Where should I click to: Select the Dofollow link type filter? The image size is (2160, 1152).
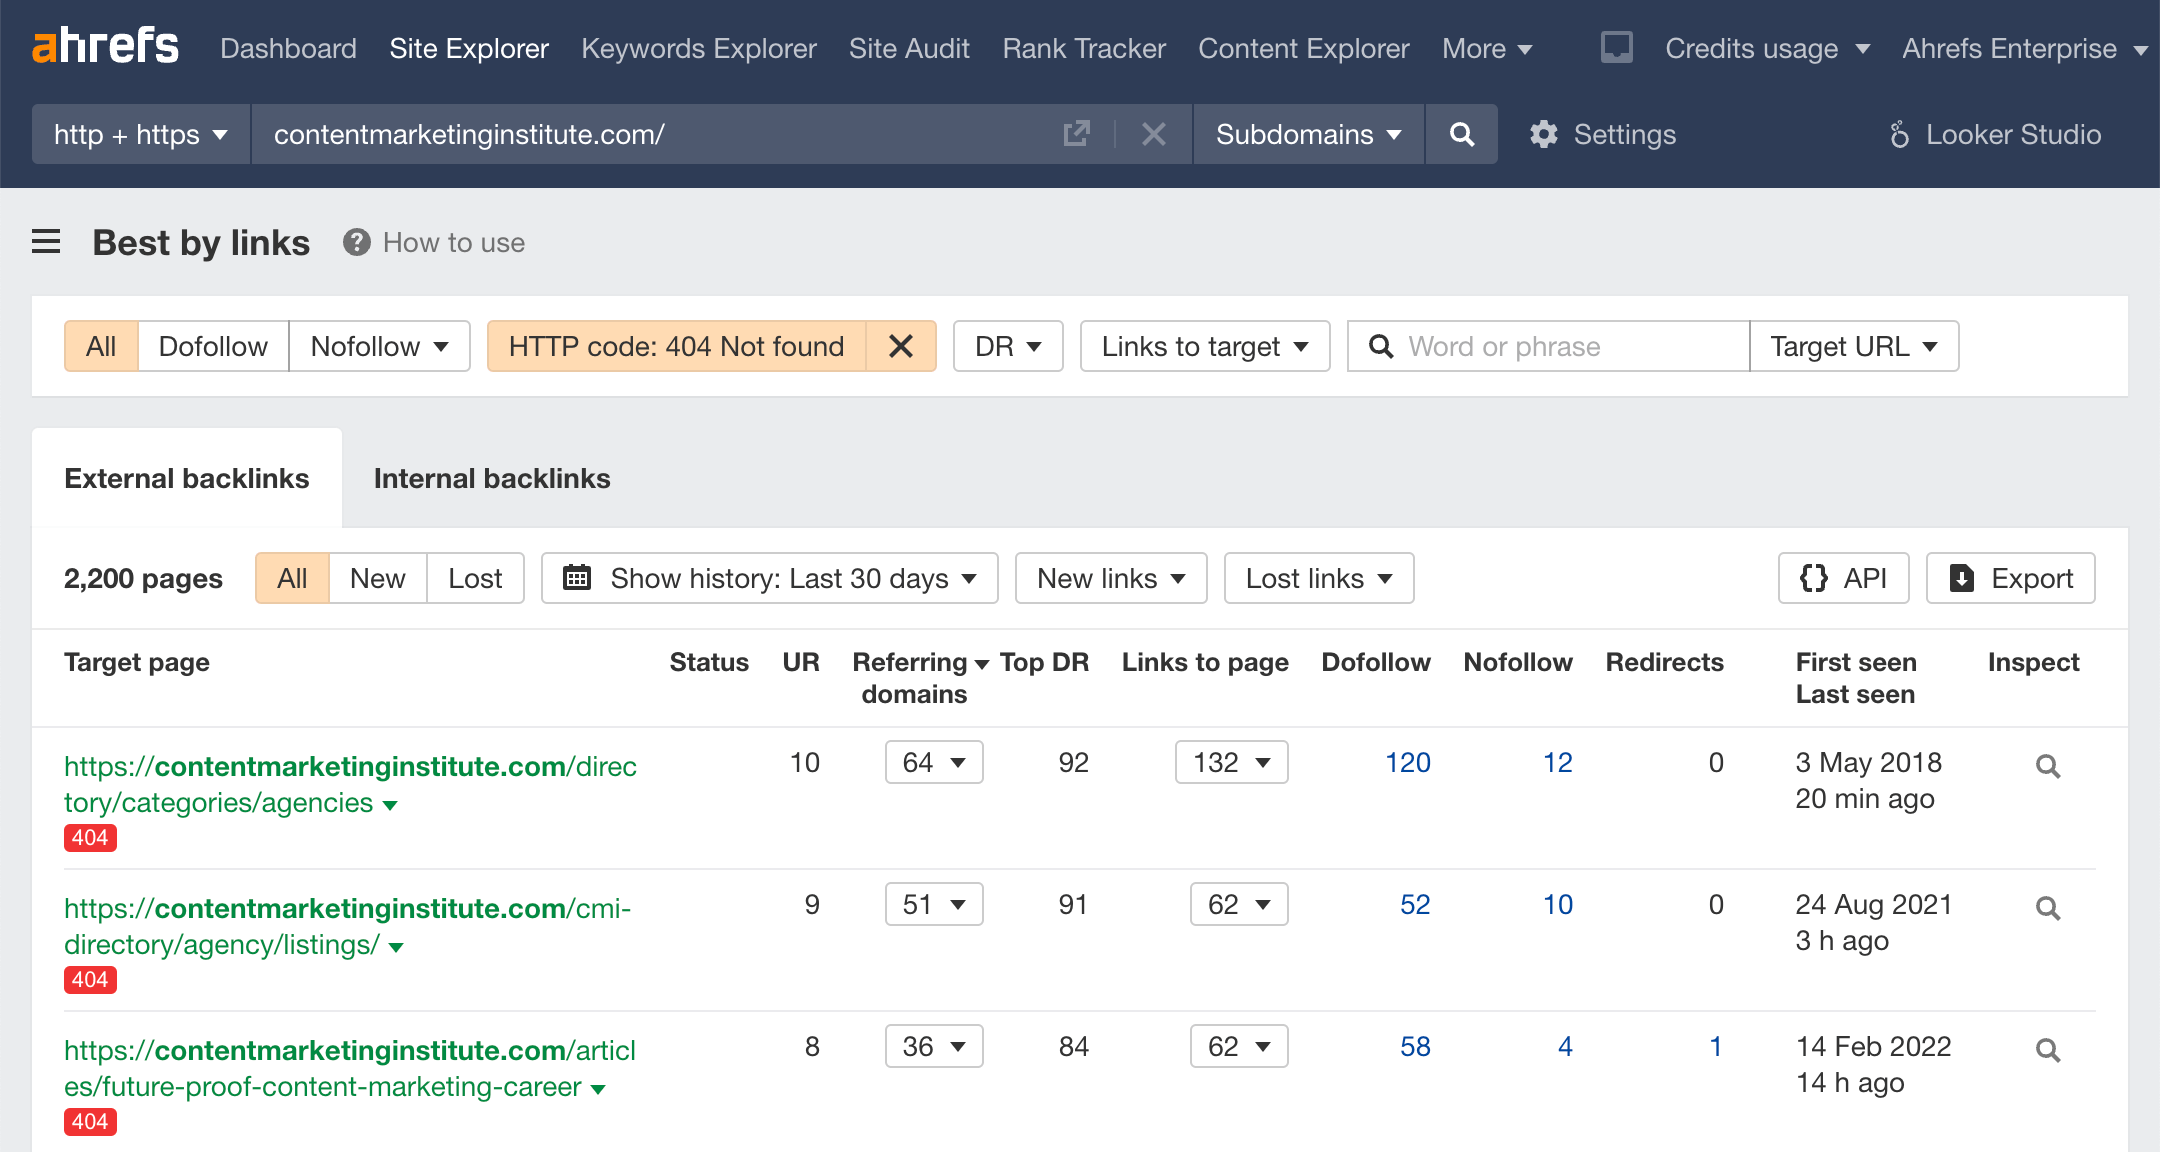coord(213,346)
